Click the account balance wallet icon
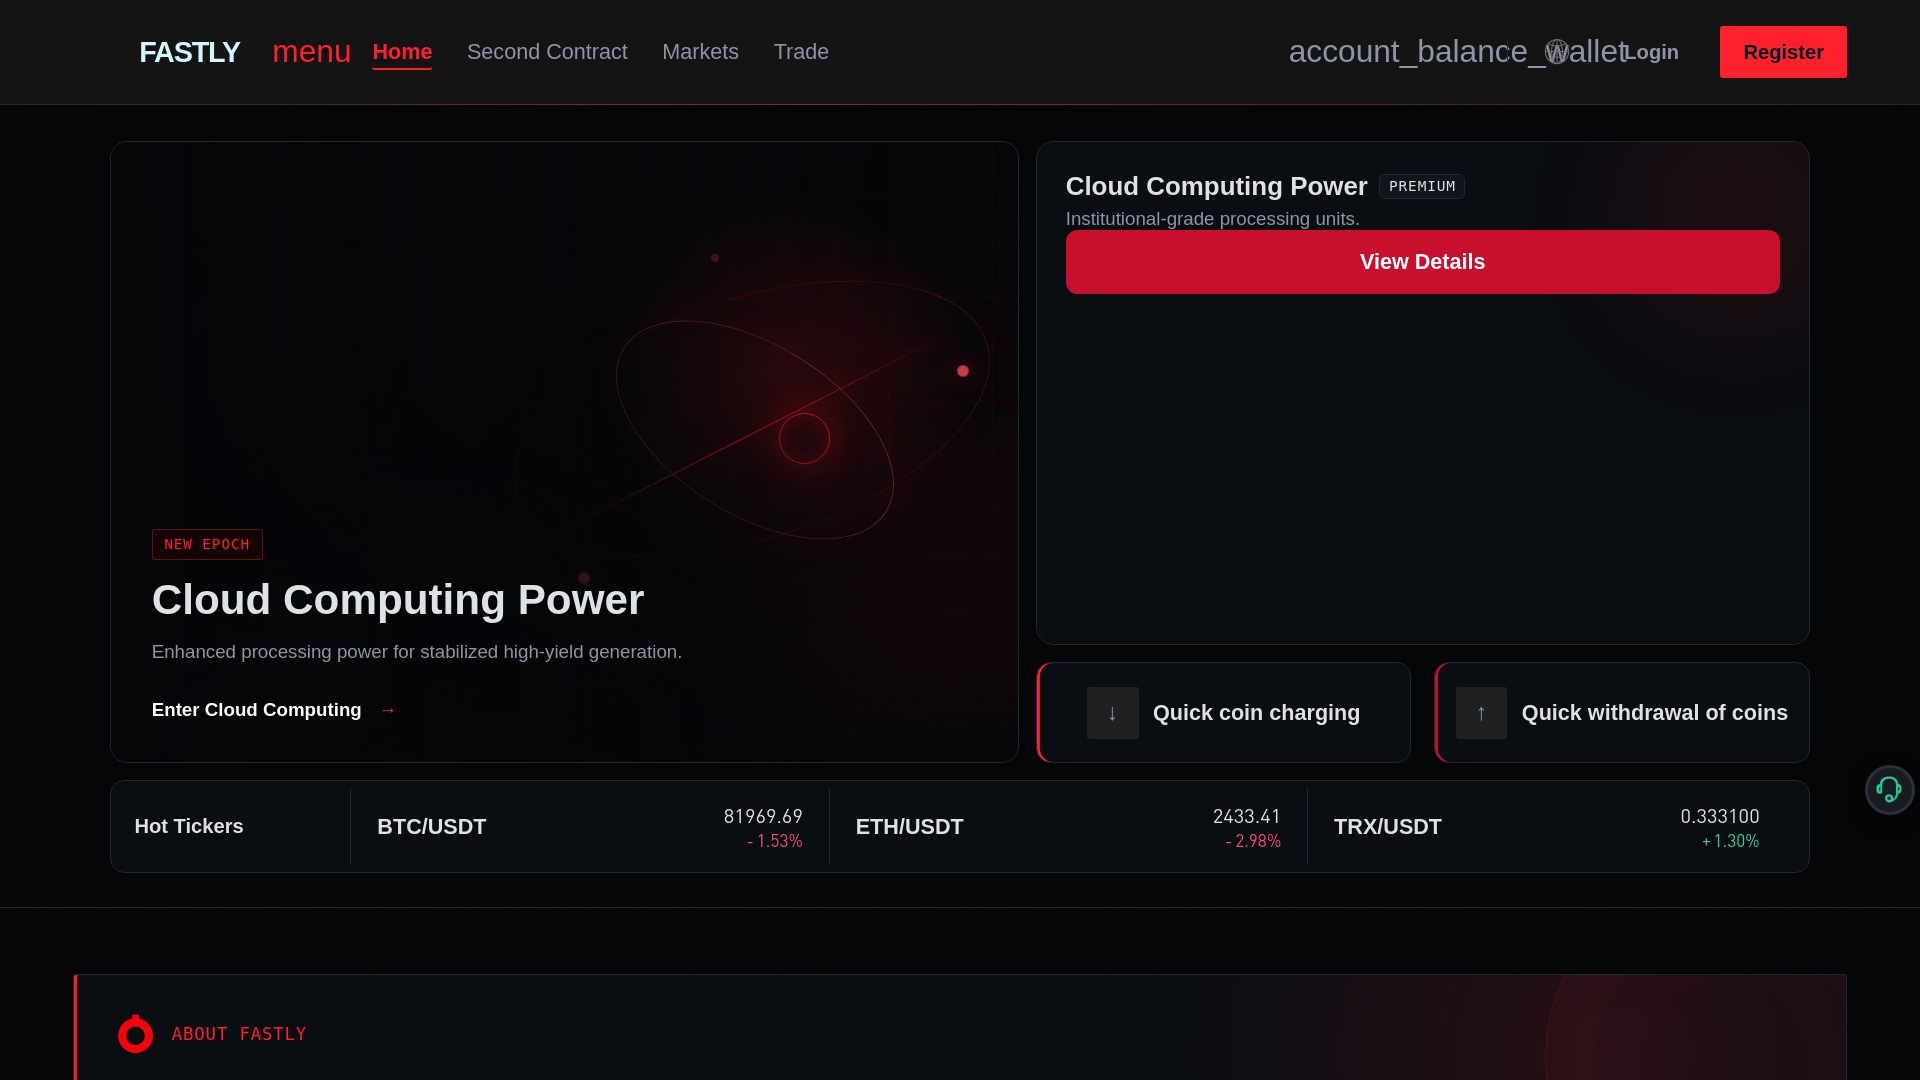The width and height of the screenshot is (1920, 1080). (x=1458, y=52)
